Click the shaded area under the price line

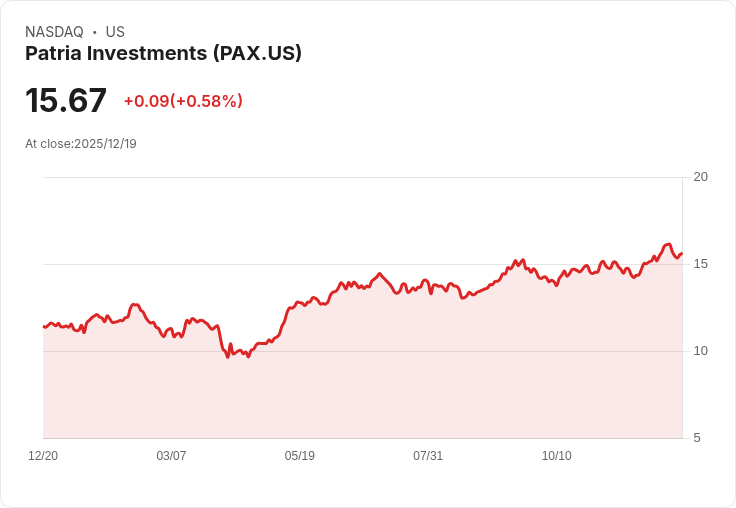pyautogui.click(x=400, y=380)
